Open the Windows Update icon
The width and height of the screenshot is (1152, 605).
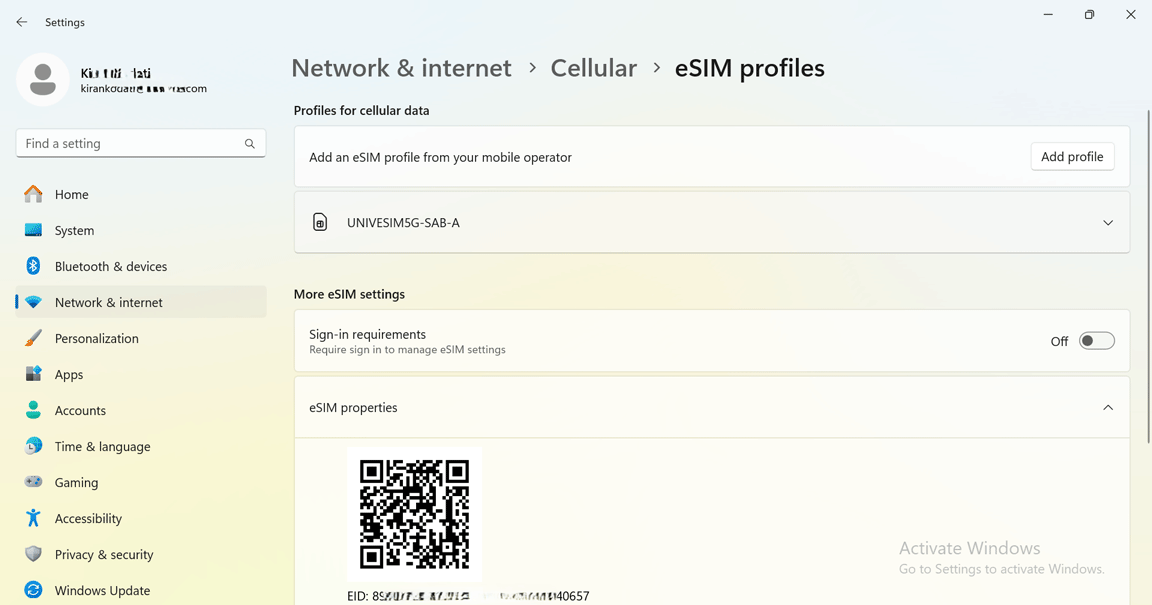[34, 590]
